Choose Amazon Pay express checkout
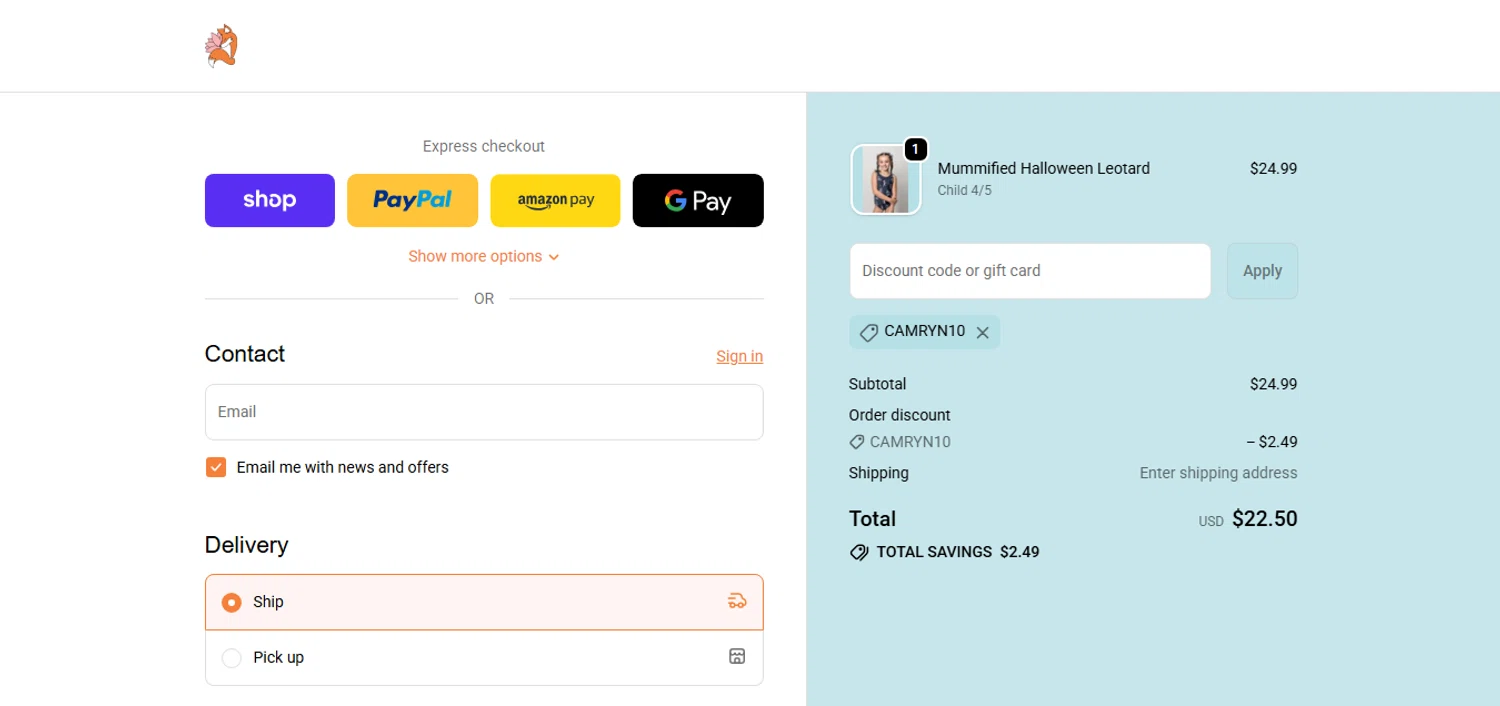Viewport: 1500px width, 706px height. 555,200
